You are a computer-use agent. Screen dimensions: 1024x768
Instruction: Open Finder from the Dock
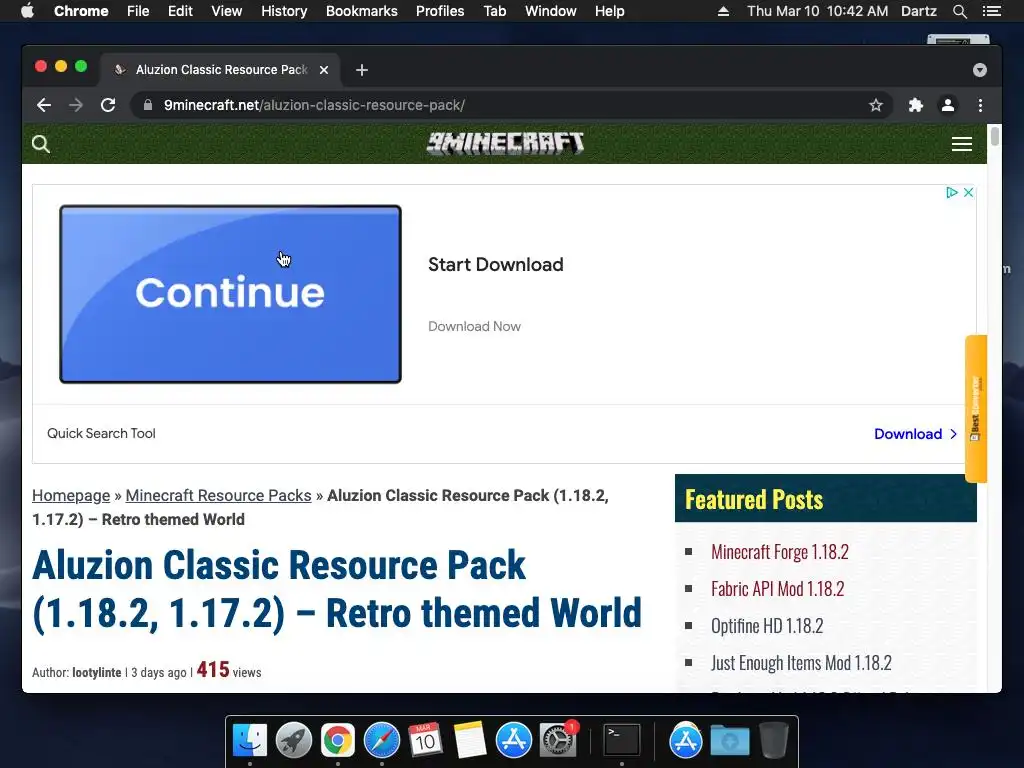coord(249,741)
